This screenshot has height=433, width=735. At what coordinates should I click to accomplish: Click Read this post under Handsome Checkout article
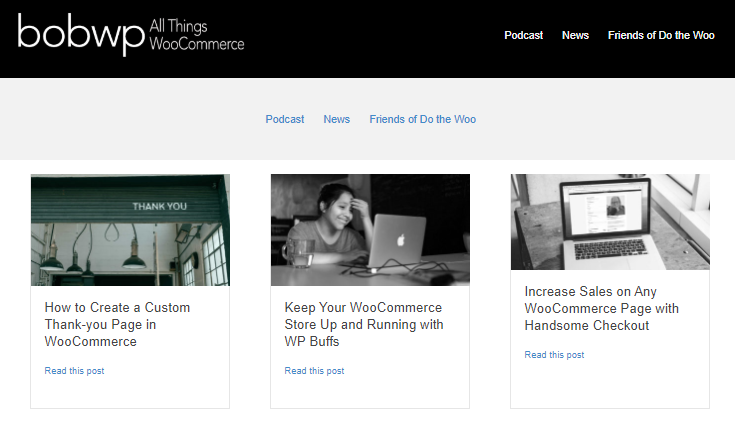point(554,355)
